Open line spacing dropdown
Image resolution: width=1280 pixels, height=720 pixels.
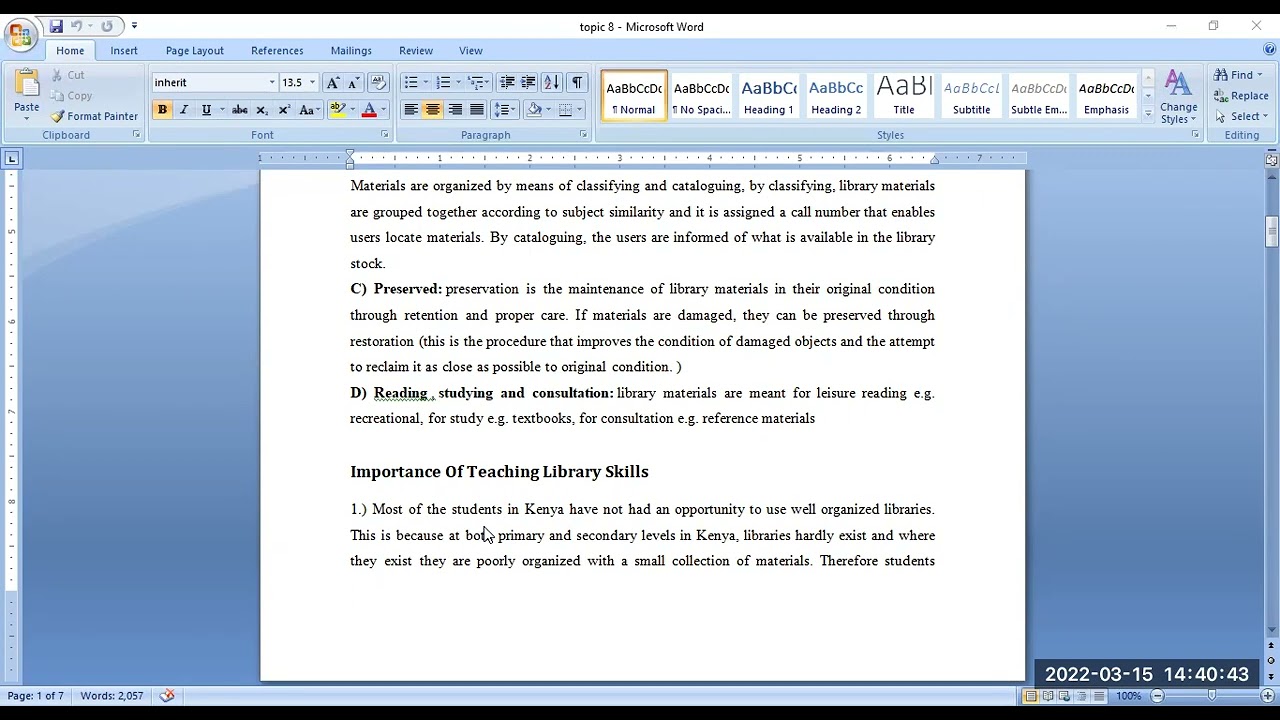(x=505, y=110)
